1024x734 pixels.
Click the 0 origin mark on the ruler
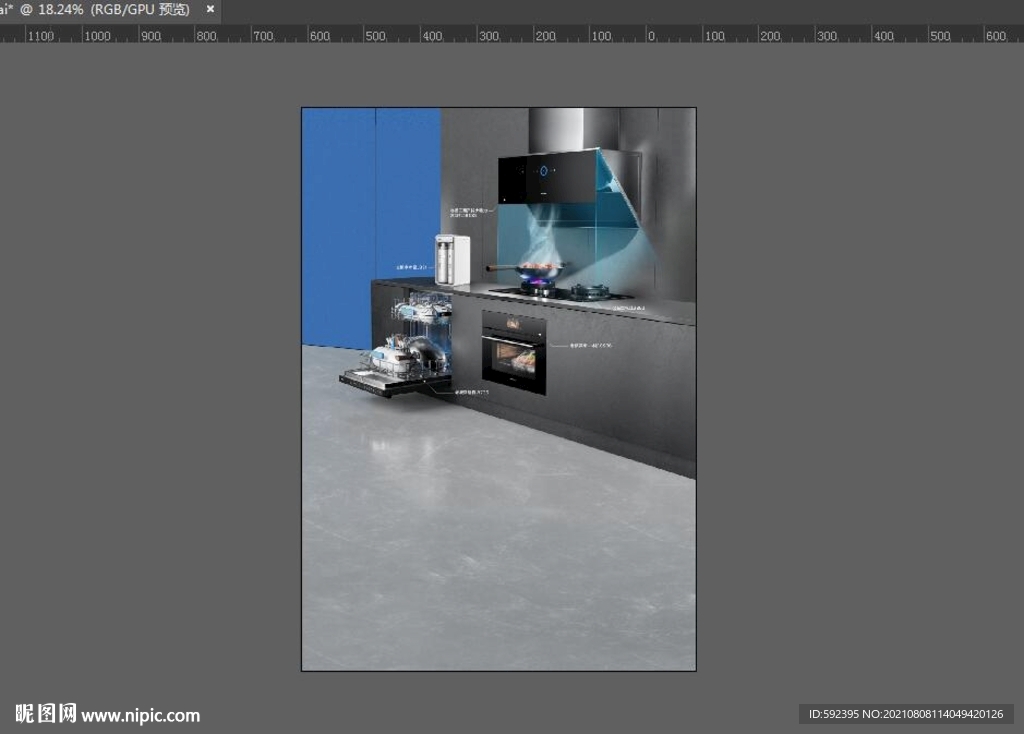[652, 36]
